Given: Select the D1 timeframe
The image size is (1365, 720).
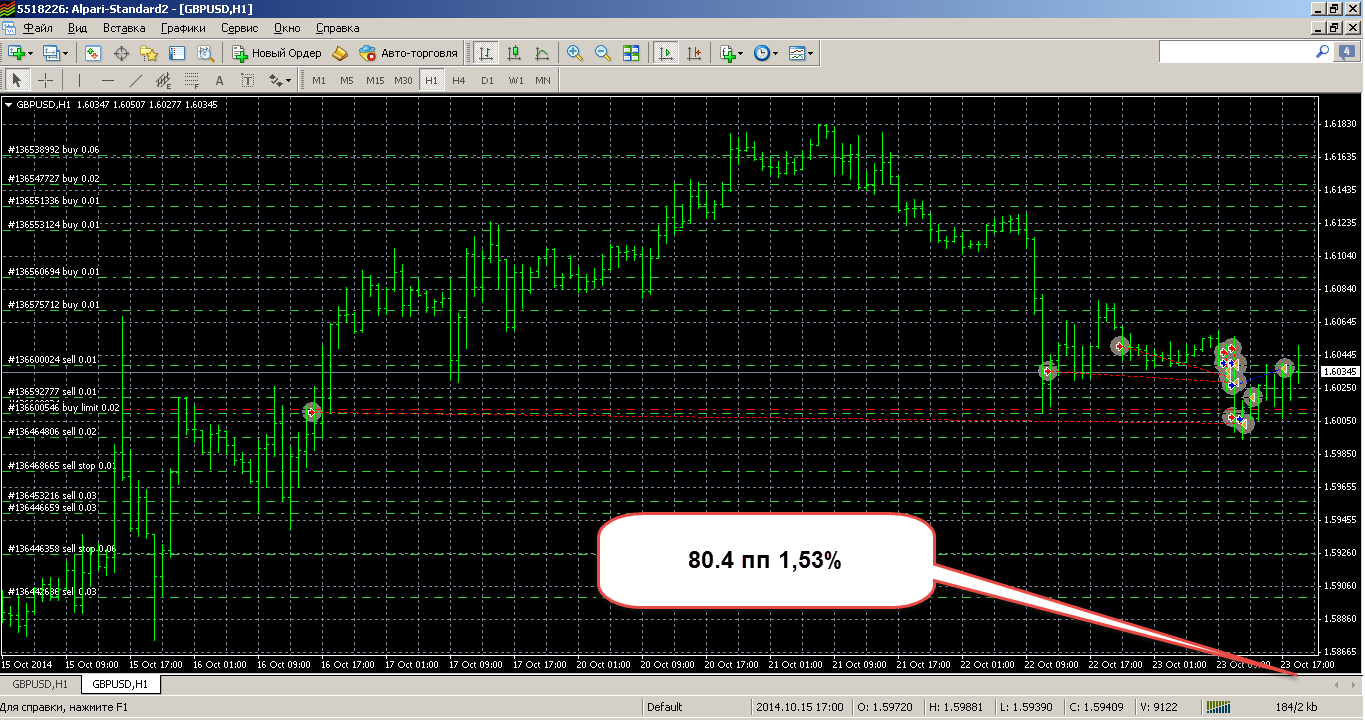Looking at the screenshot, I should 487,80.
